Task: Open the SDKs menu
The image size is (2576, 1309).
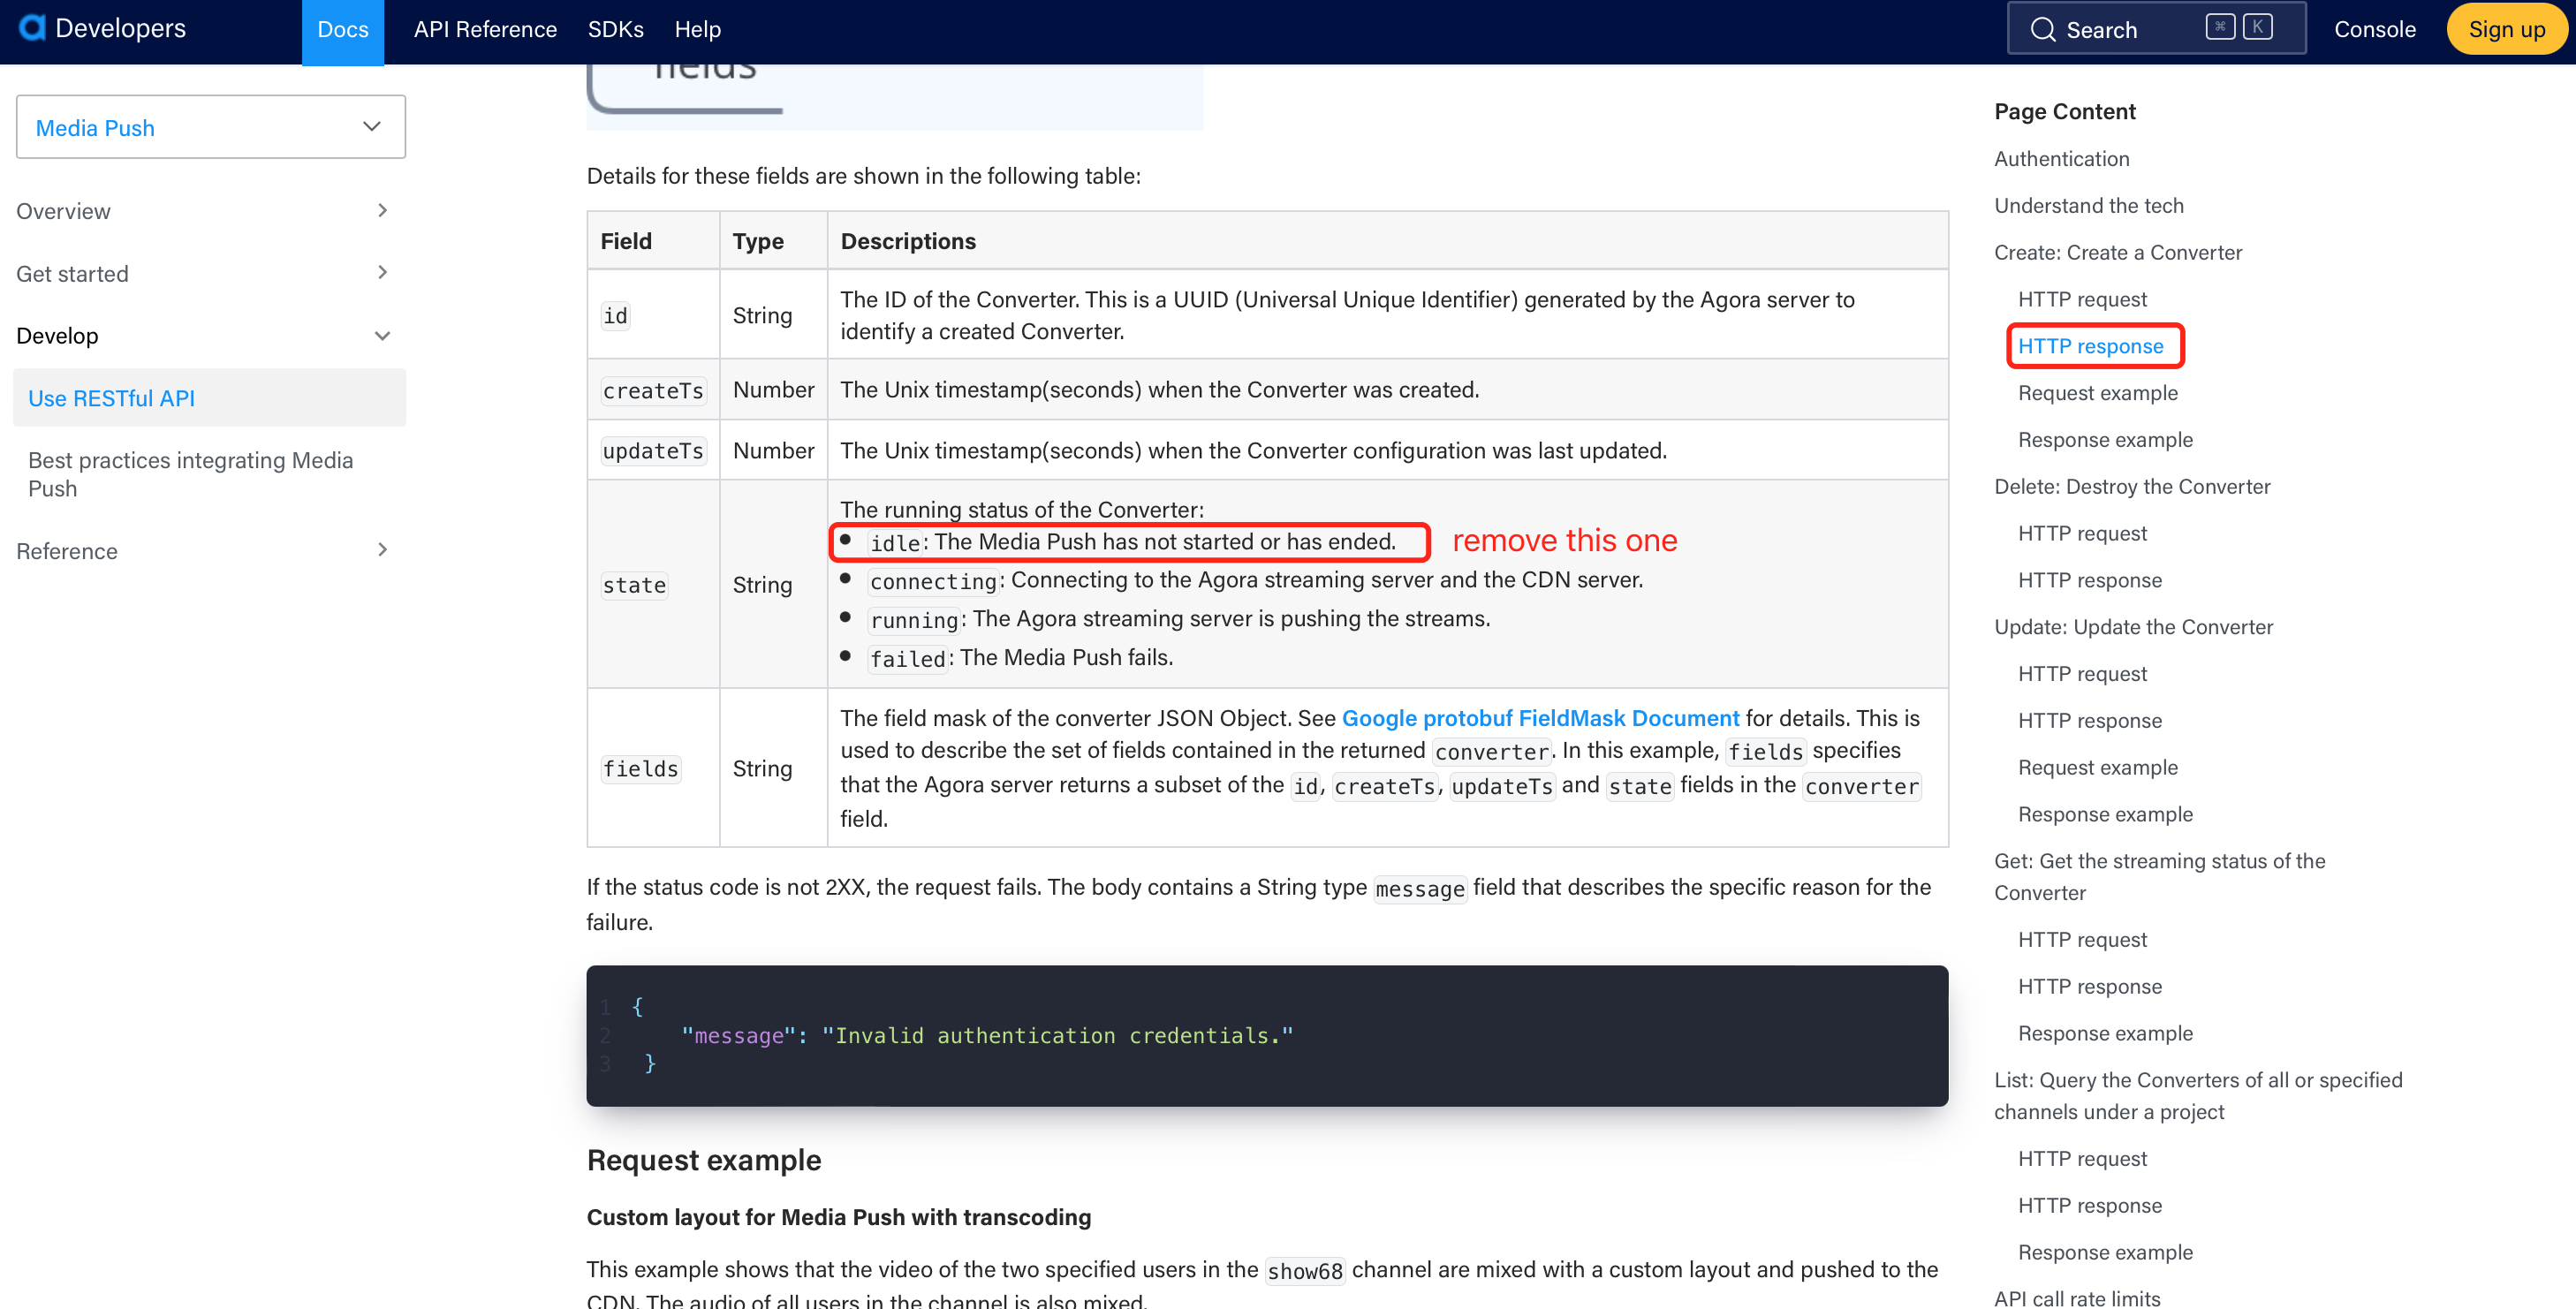Action: (616, 29)
